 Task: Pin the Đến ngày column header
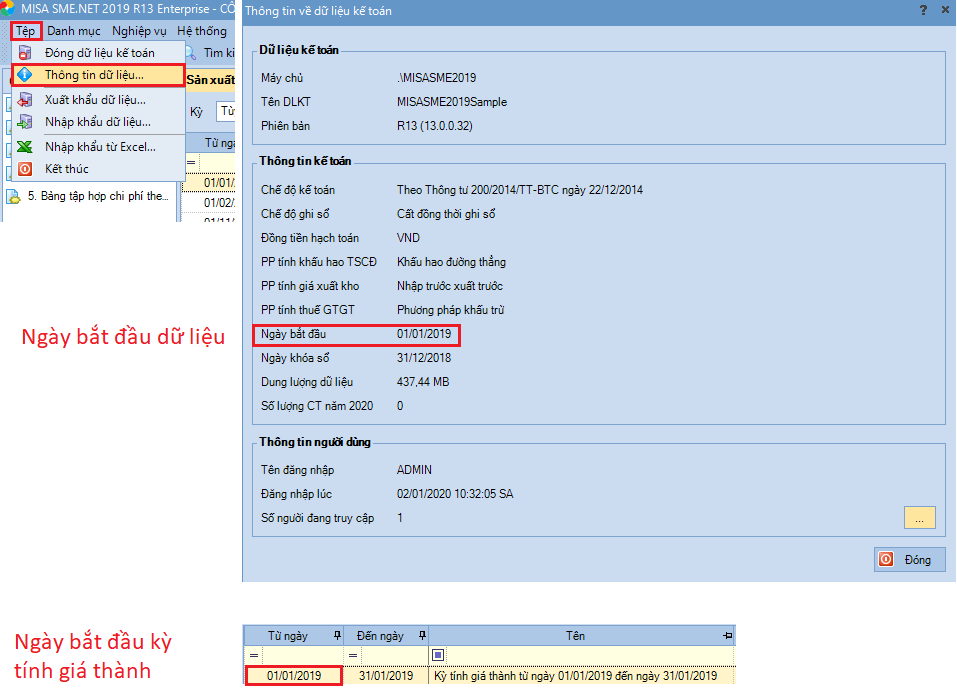click(421, 636)
